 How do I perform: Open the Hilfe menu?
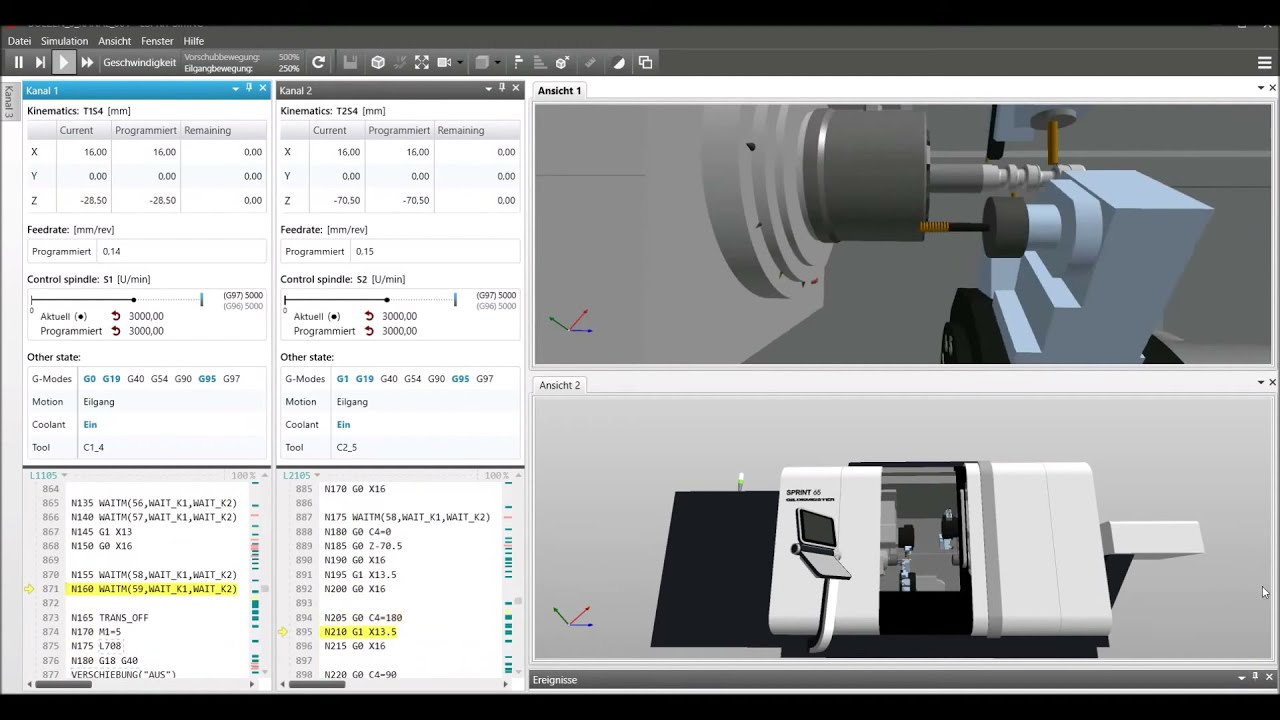(194, 41)
